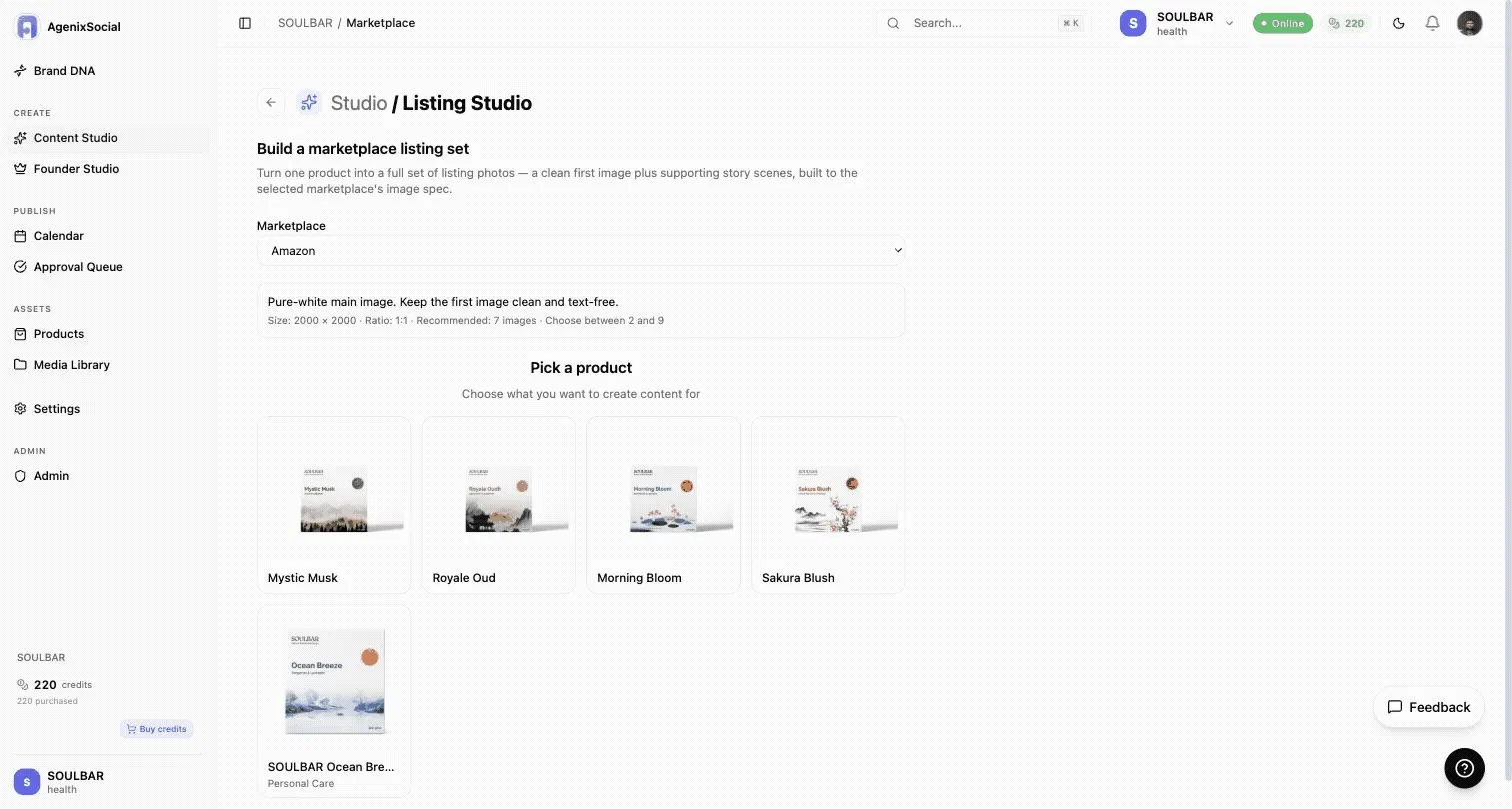
Task: Open the round help question-mark button
Action: [1464, 768]
